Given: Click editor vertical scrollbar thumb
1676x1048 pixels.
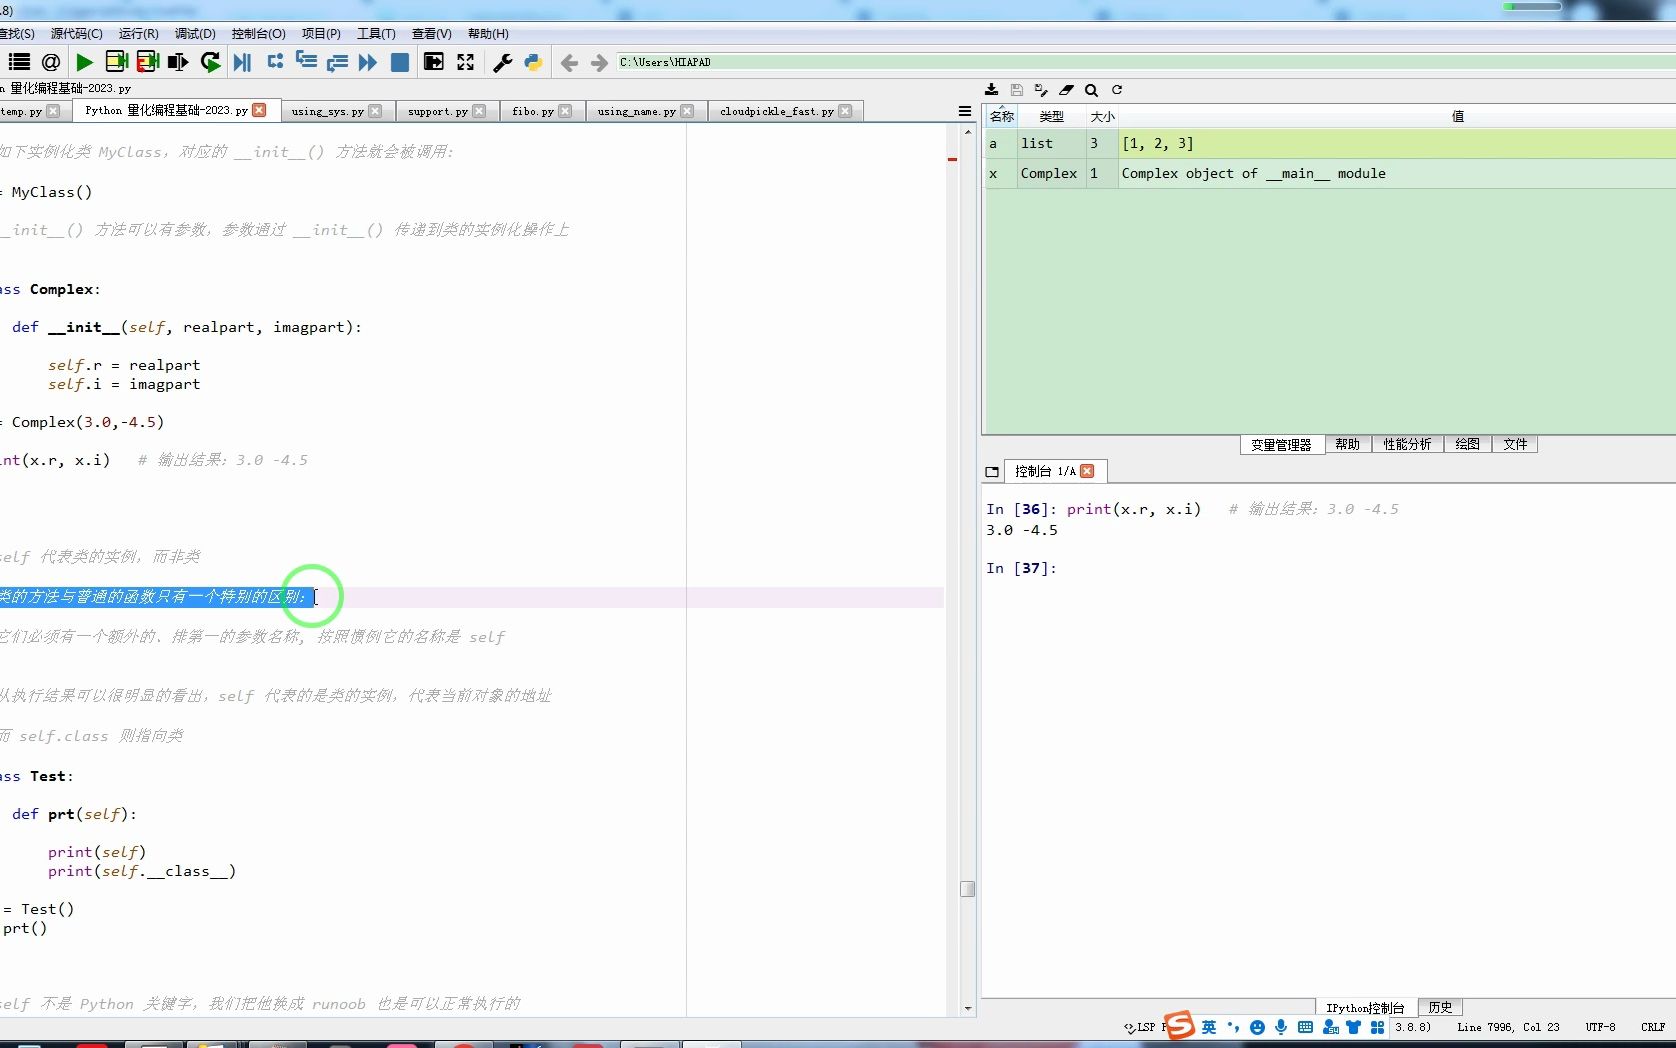Looking at the screenshot, I should pyautogui.click(x=967, y=889).
